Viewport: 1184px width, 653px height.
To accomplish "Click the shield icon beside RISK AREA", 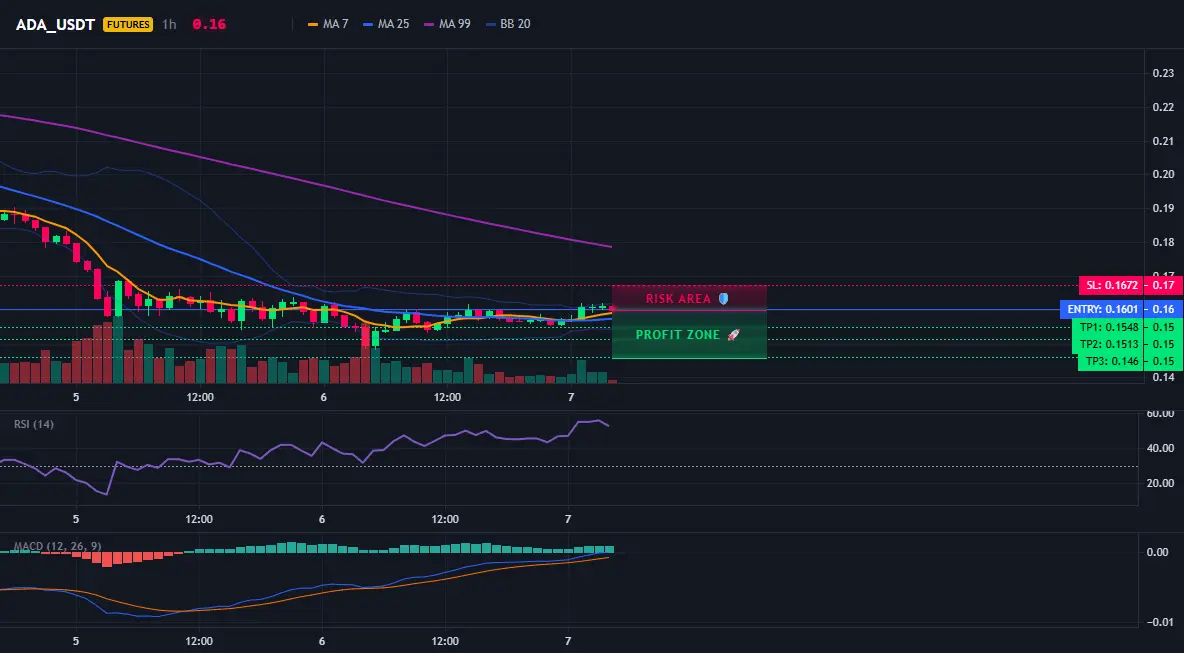I will (723, 299).
